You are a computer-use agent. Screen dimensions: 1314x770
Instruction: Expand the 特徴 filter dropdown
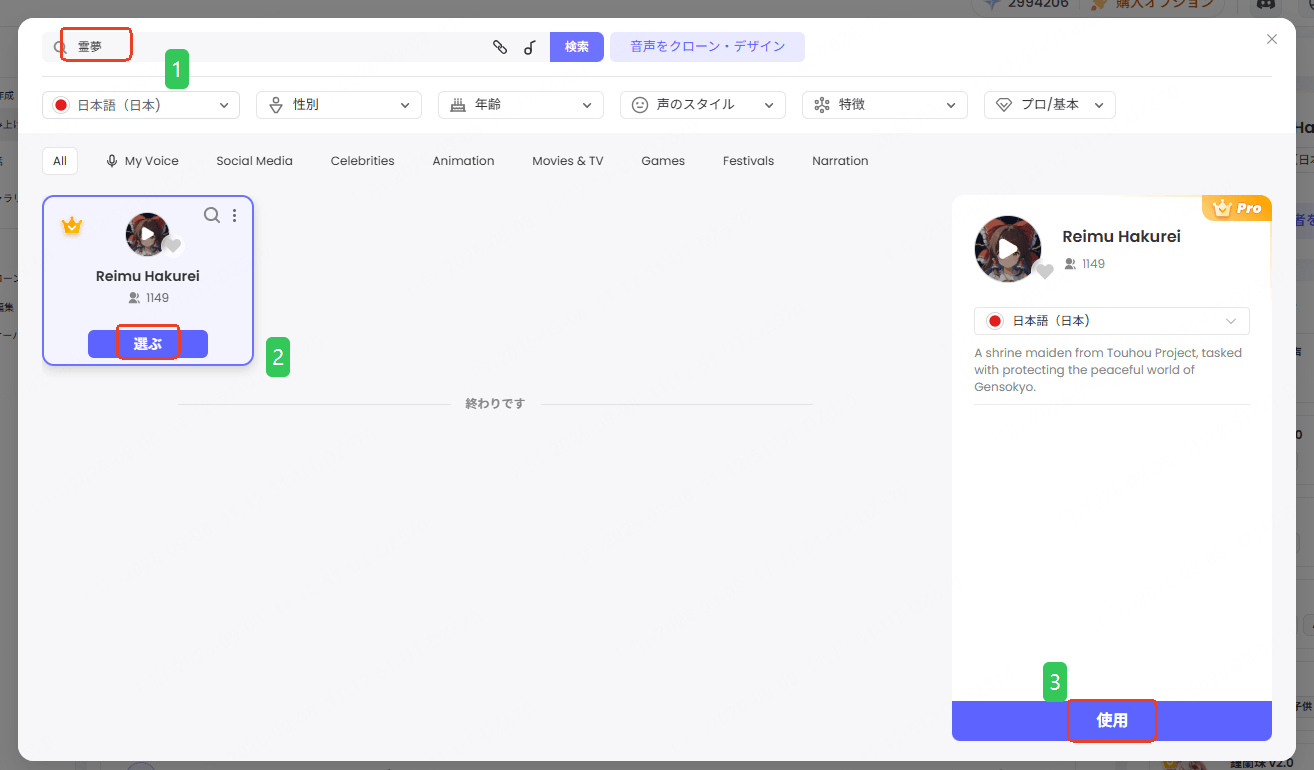click(885, 105)
